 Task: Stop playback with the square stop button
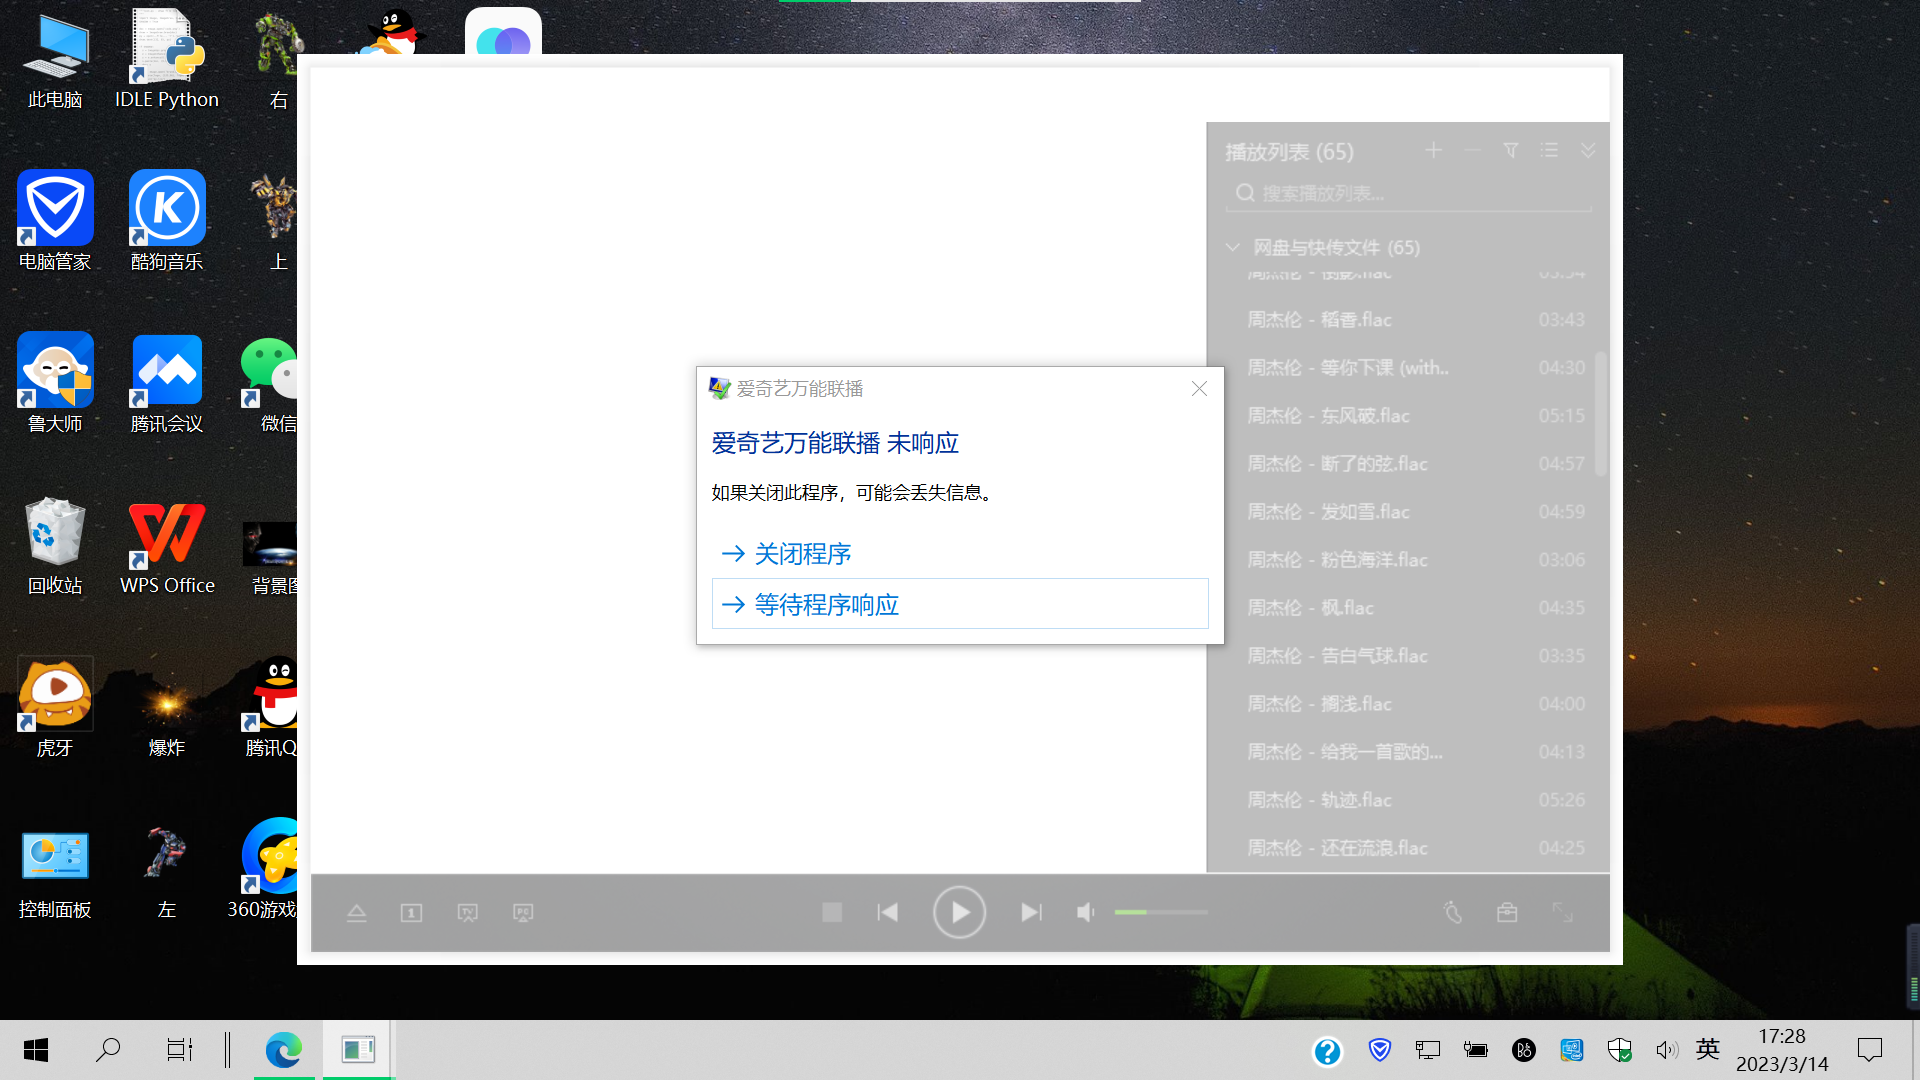pyautogui.click(x=832, y=912)
